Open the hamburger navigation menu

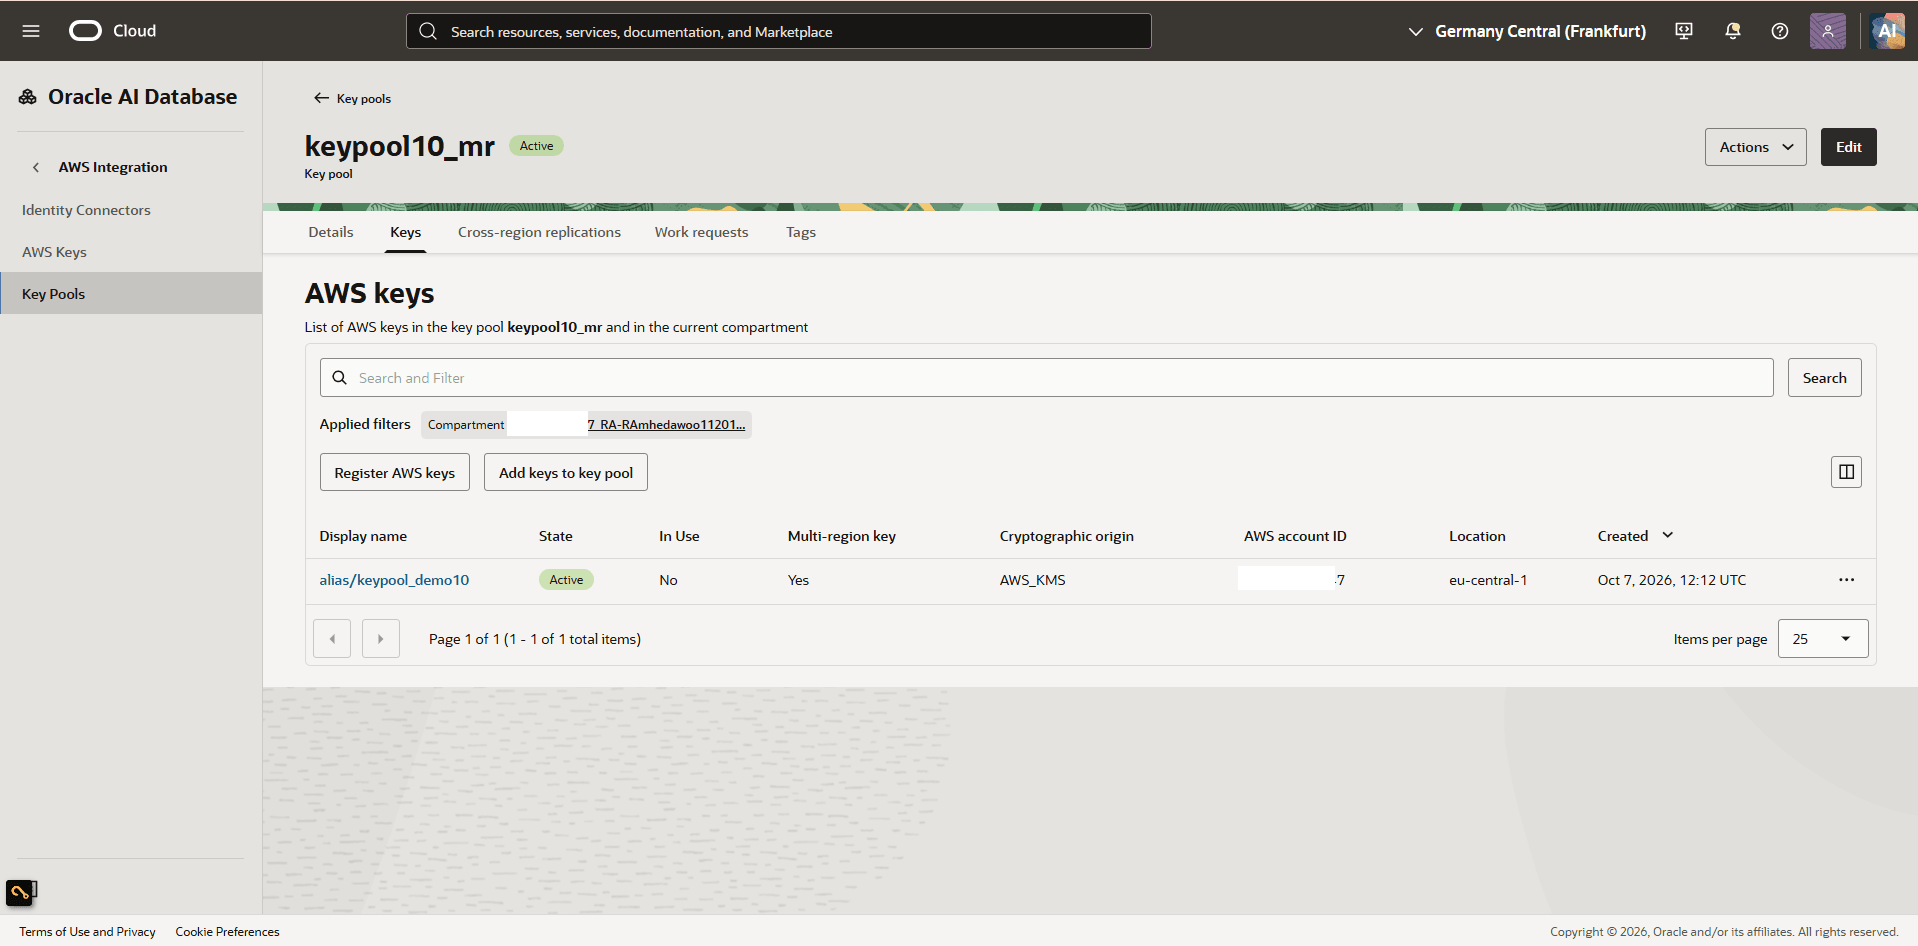click(x=31, y=31)
